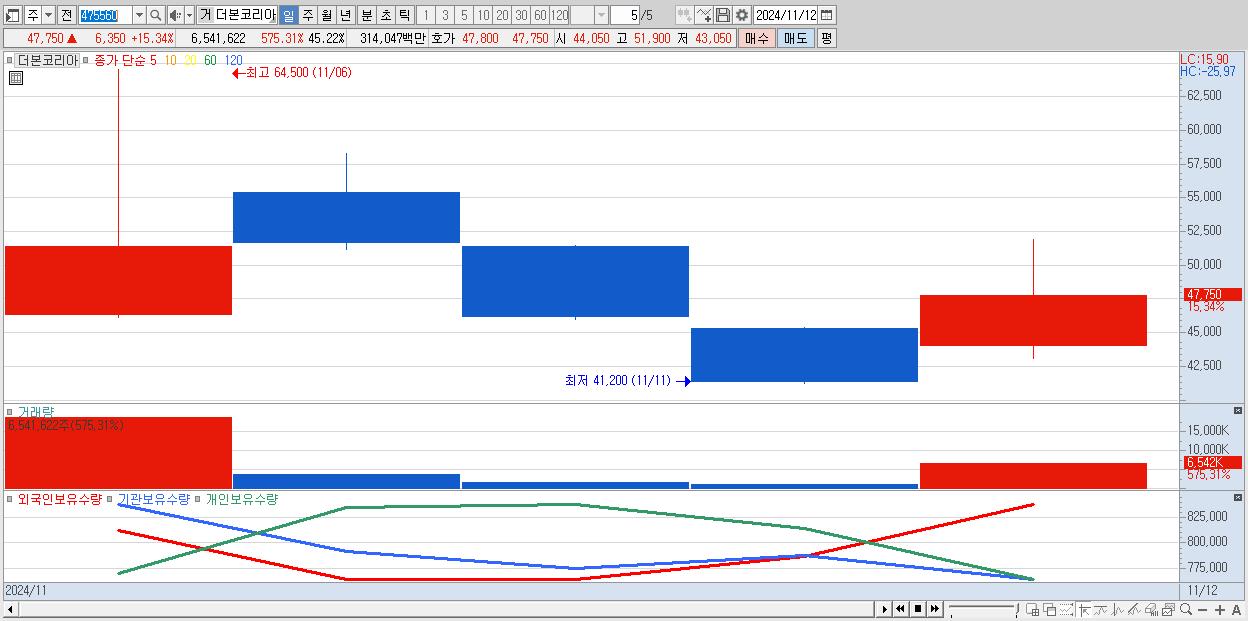This screenshot has height=621, width=1248.
Task: Click the stop button in bottom bar
Action: pos(918,609)
